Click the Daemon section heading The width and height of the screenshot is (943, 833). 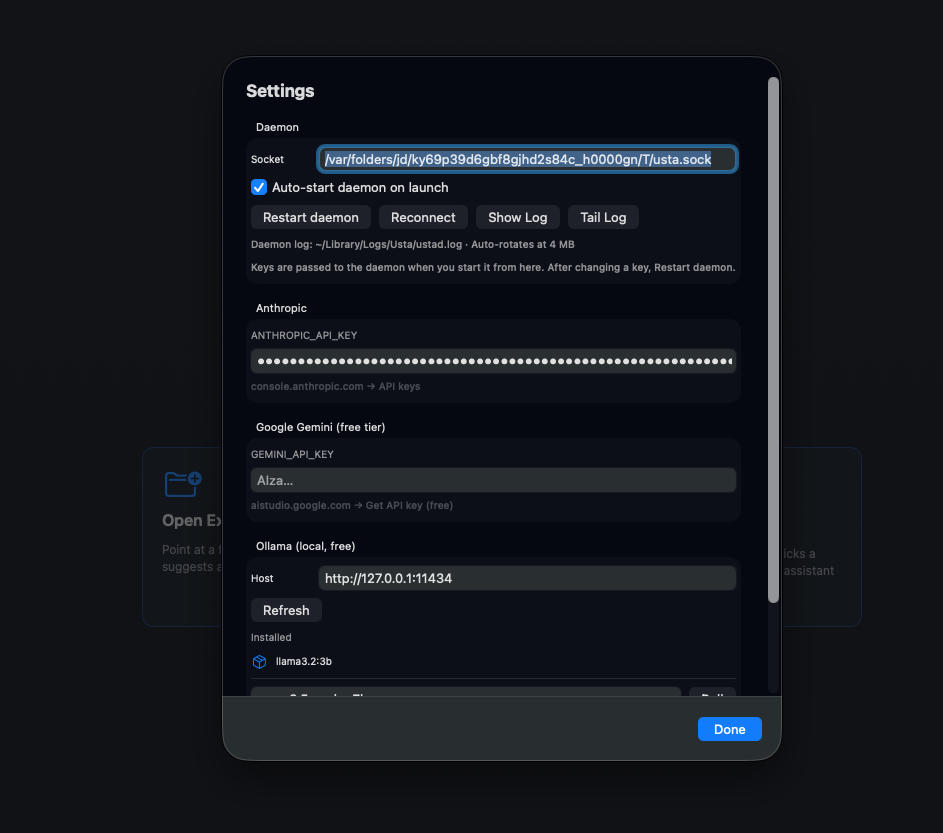[x=277, y=127]
